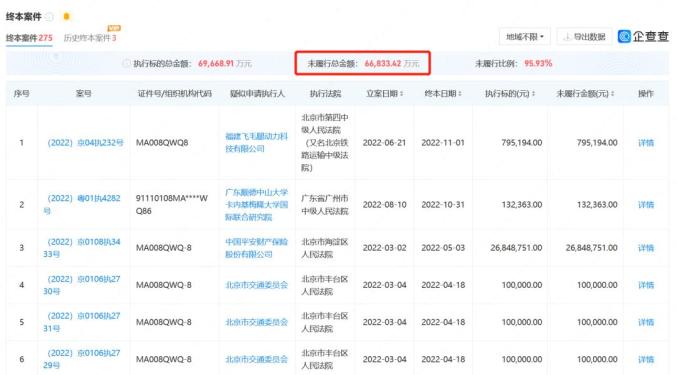Open 福建飞毛腿动力科技有限公司 applicant link
Viewport: 677px width, 375px height.
coord(256,142)
